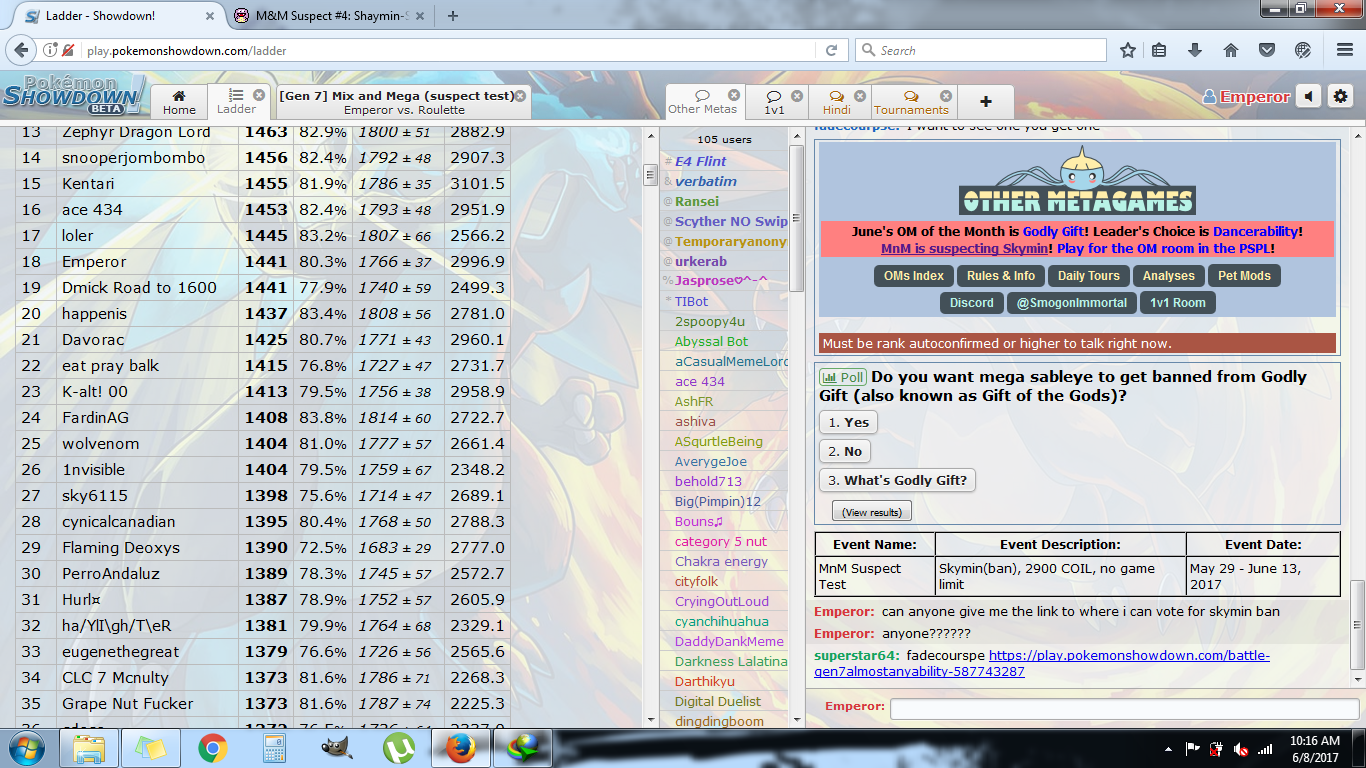Close the Ladder tab with its X icon

[259, 95]
